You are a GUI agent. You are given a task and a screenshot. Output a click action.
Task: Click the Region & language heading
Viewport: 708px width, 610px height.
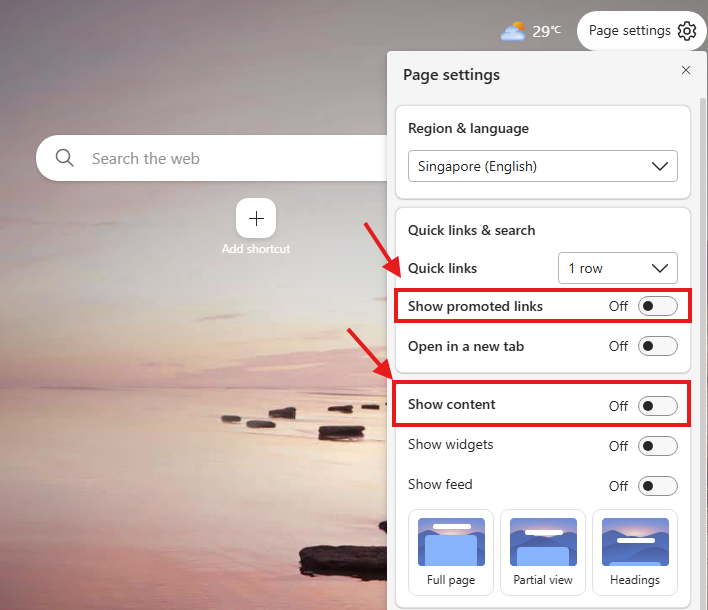point(468,128)
